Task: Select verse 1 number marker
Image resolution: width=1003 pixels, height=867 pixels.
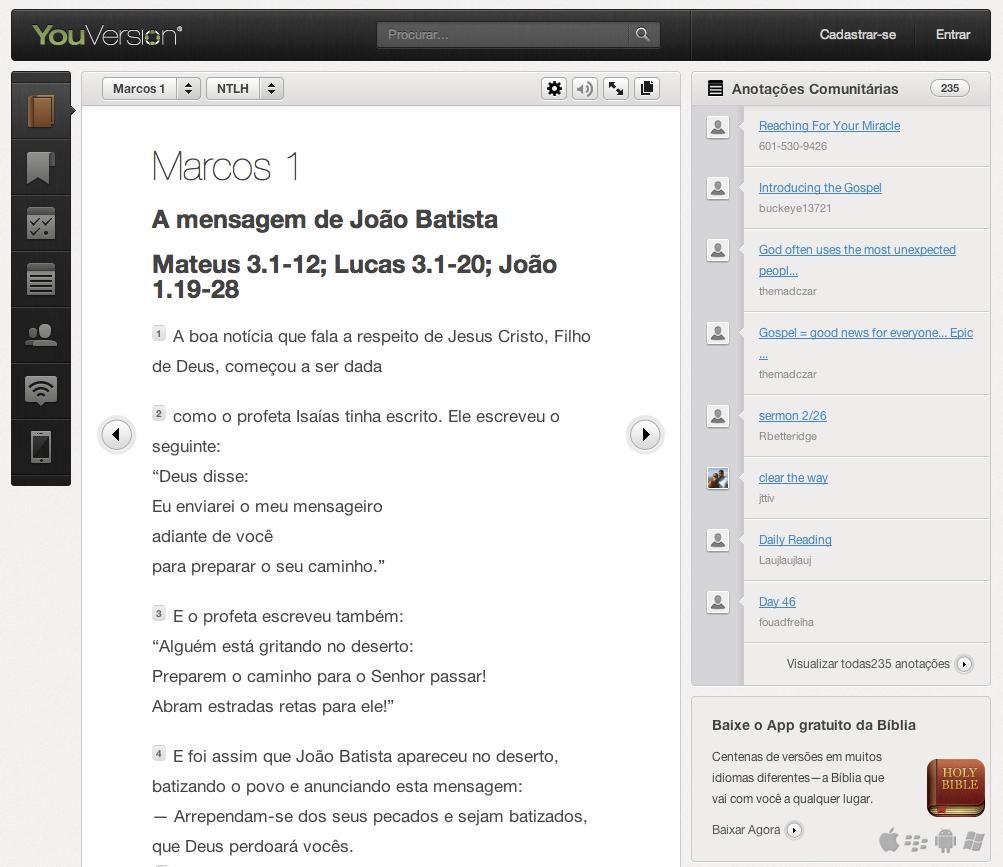Action: click(x=159, y=333)
